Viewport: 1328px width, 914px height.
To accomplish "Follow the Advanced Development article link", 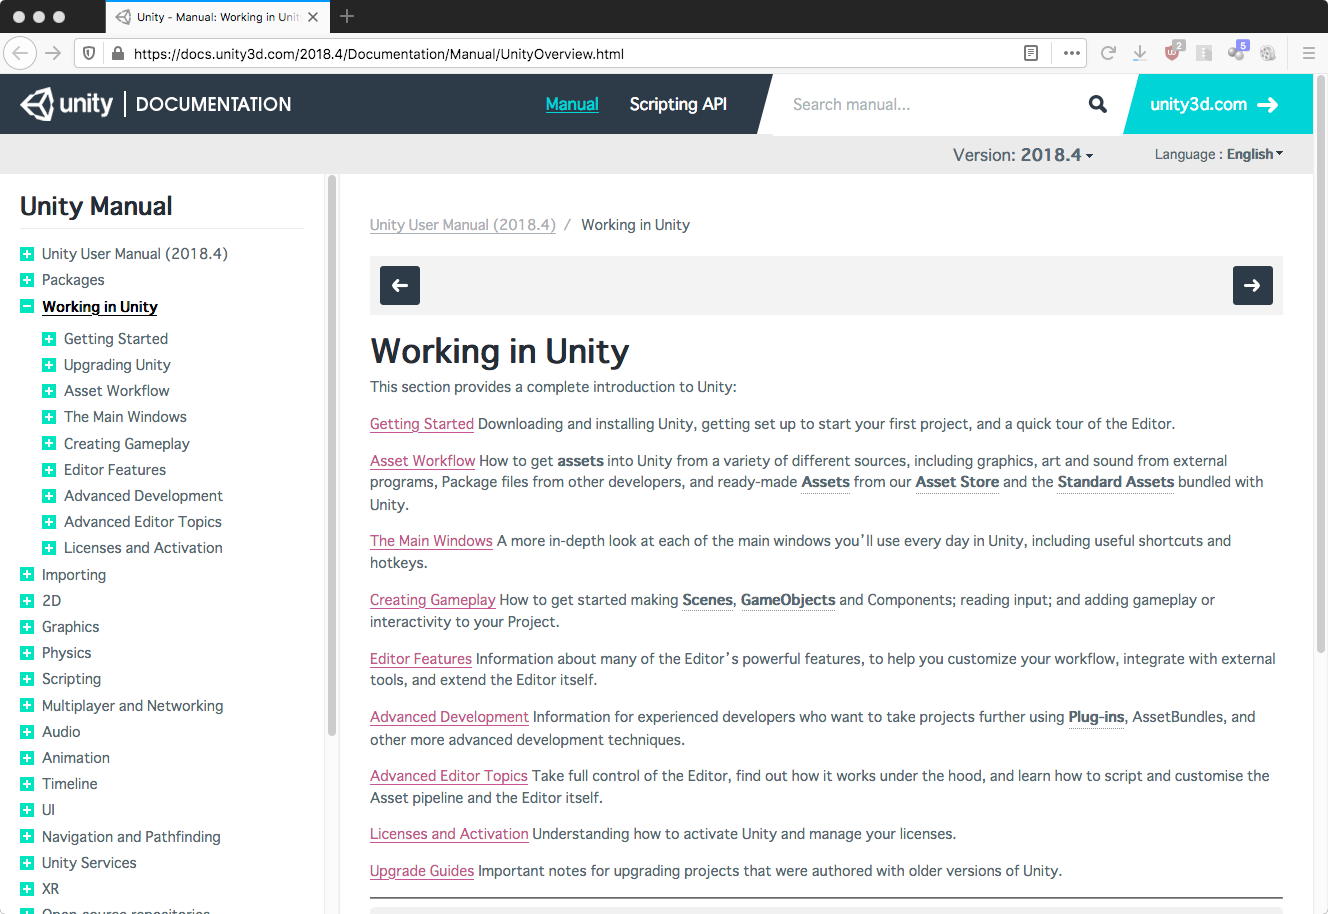I will (x=449, y=717).
